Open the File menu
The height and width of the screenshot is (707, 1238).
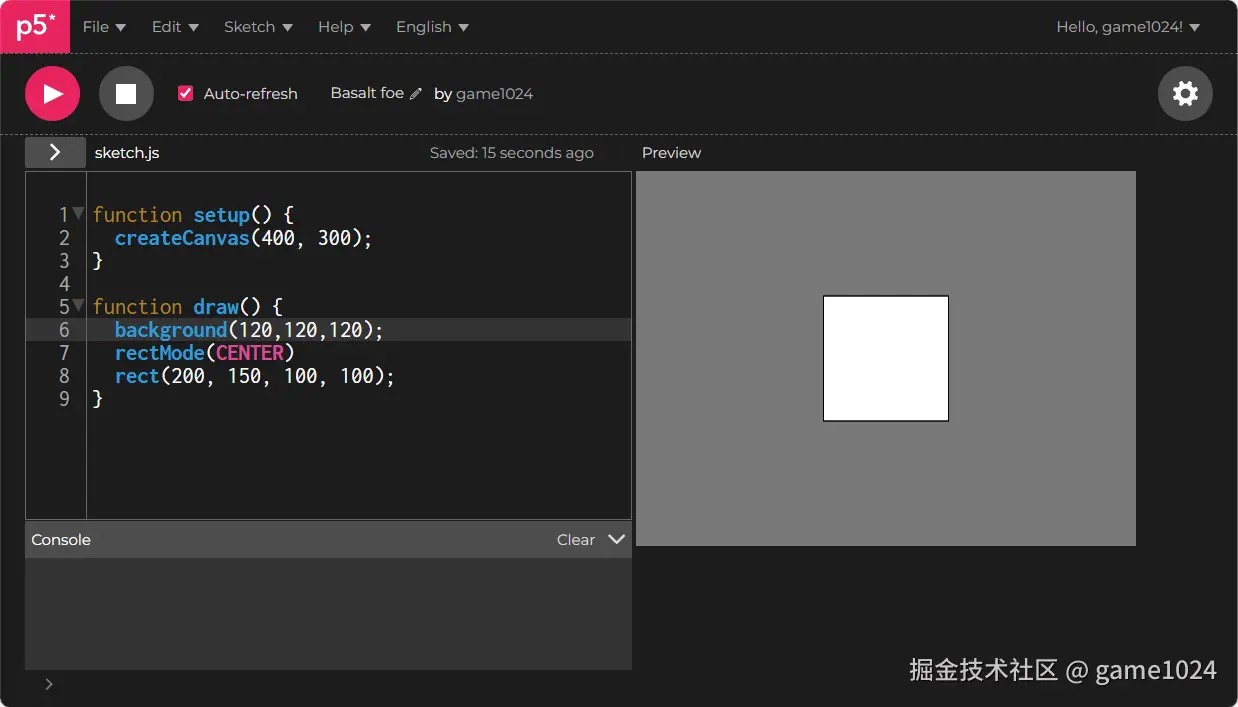click(x=104, y=27)
